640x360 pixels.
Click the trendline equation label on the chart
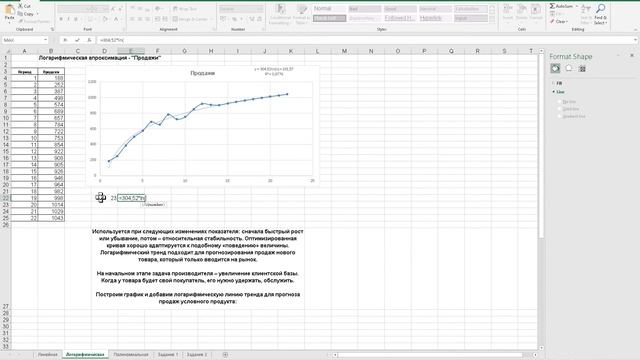pos(273,71)
